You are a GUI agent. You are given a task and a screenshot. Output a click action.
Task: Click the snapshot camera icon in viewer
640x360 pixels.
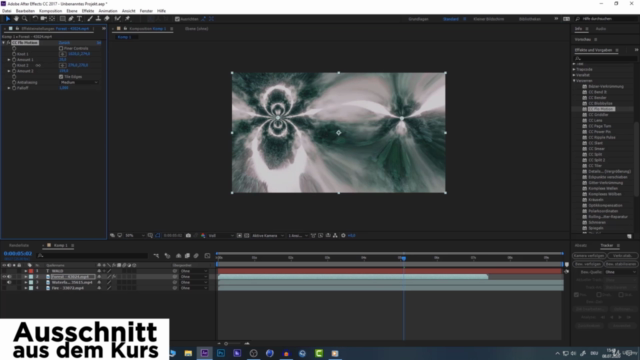188,236
